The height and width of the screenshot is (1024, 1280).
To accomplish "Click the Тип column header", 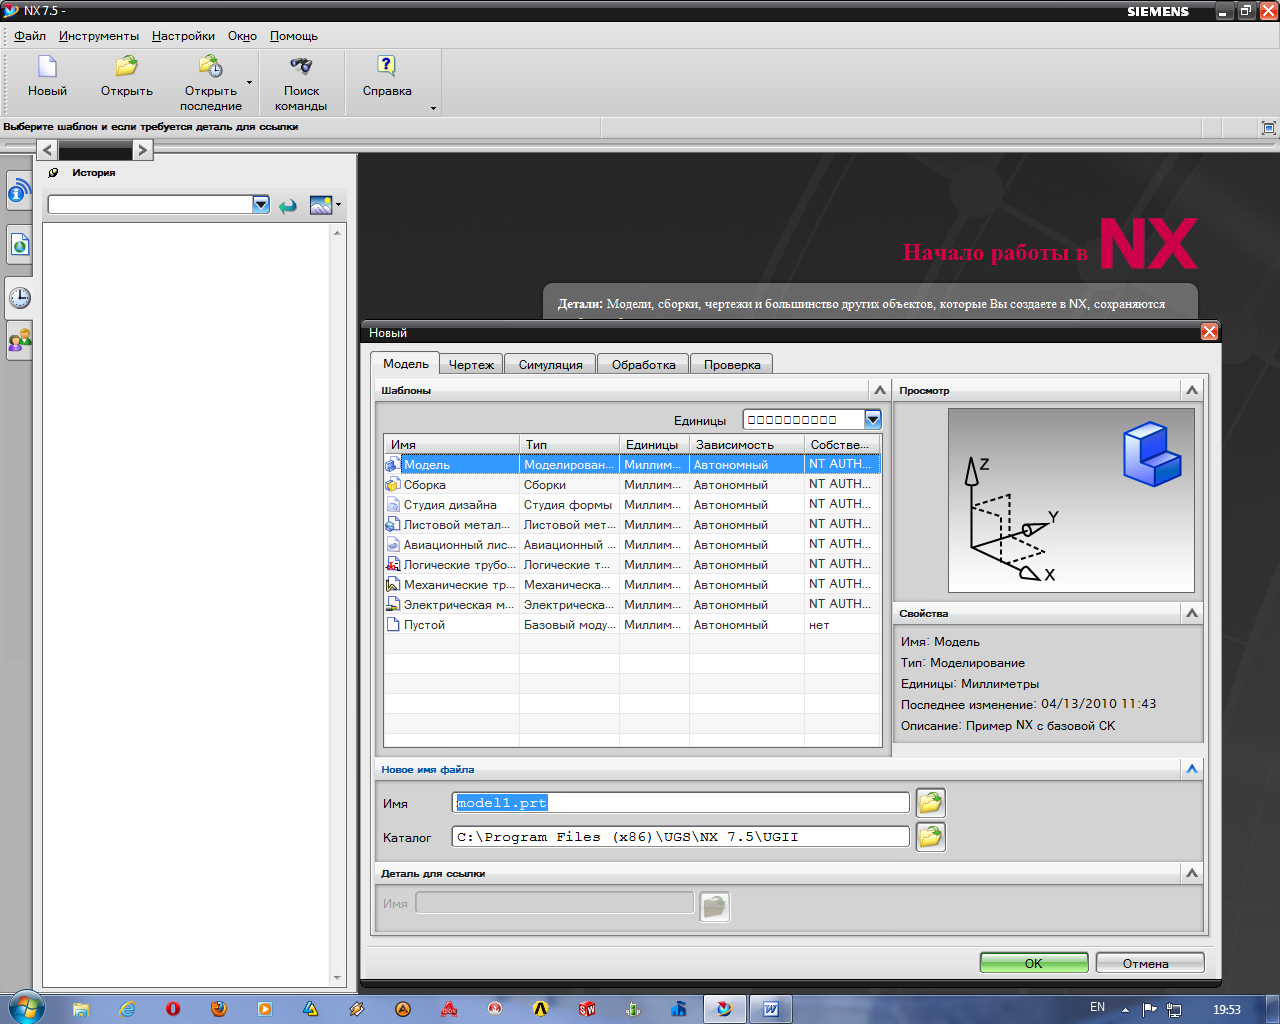I will [x=570, y=444].
